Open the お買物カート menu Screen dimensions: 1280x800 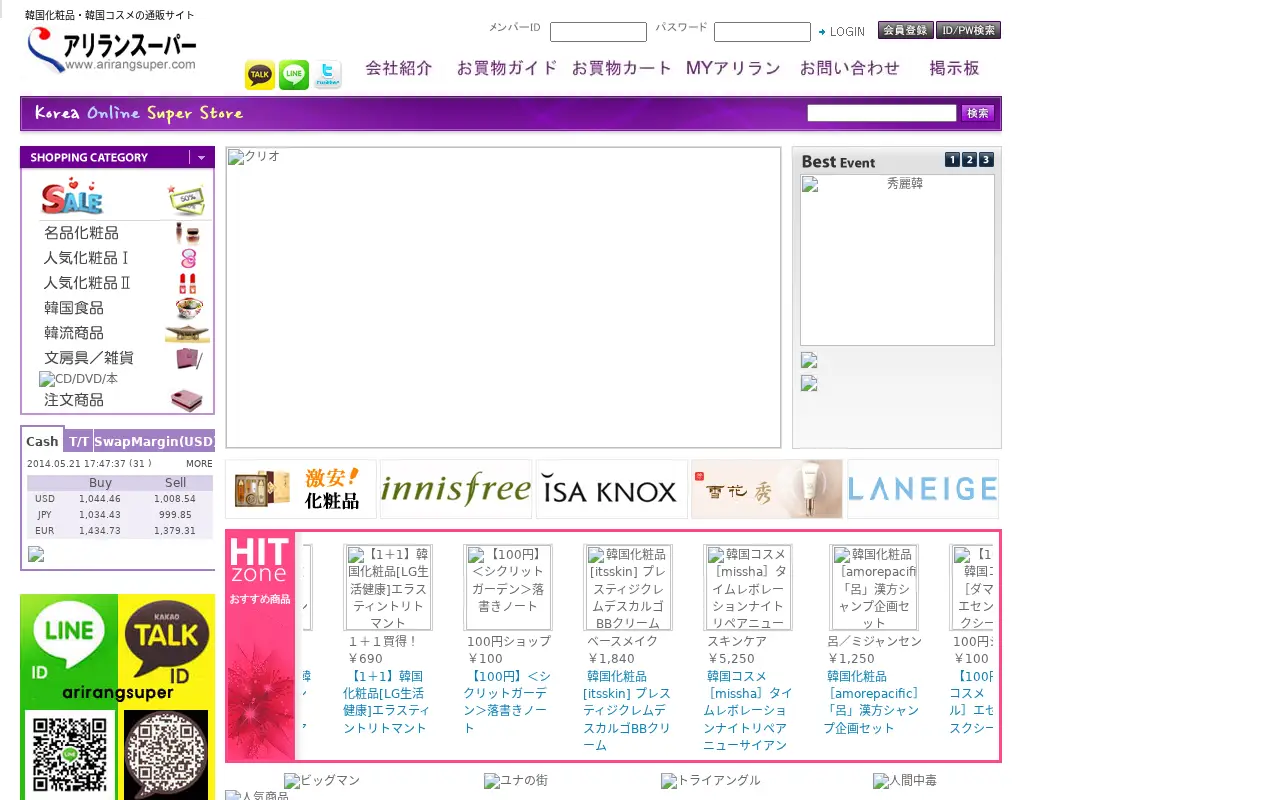(x=622, y=68)
